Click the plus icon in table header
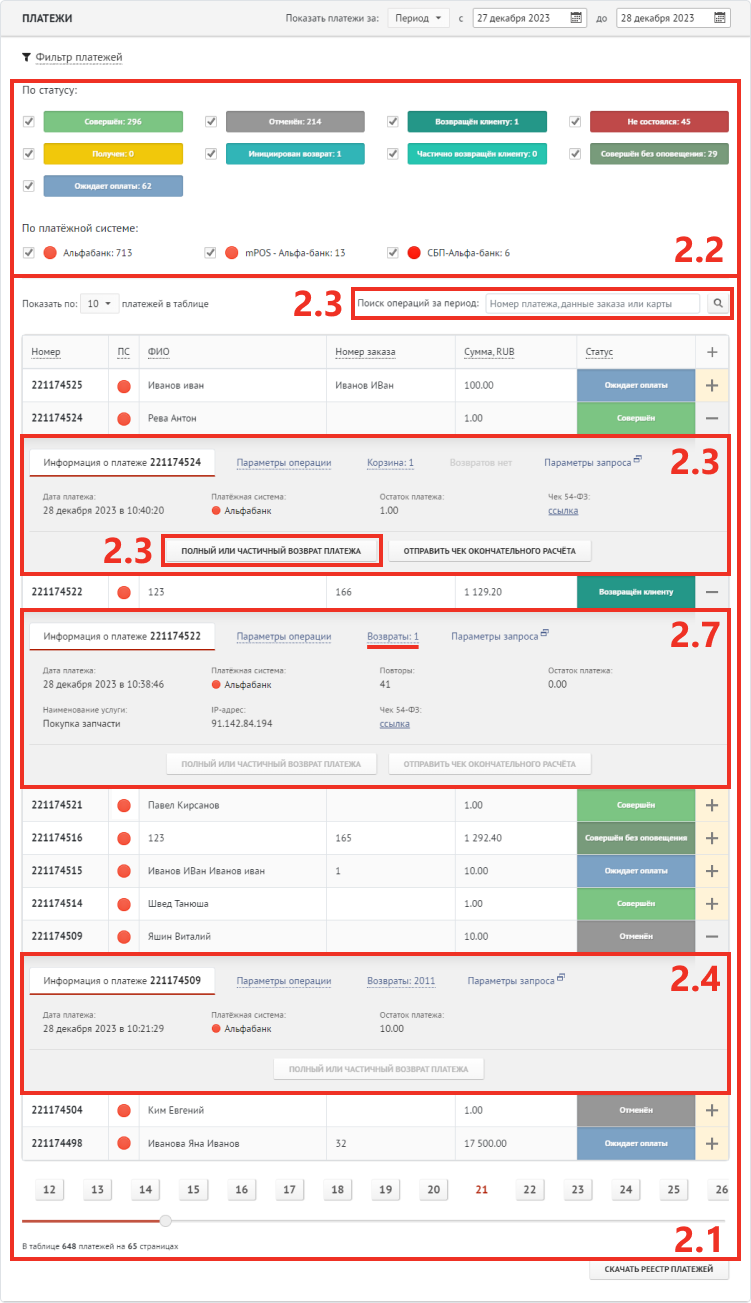The height and width of the screenshot is (1303, 751). 712,352
